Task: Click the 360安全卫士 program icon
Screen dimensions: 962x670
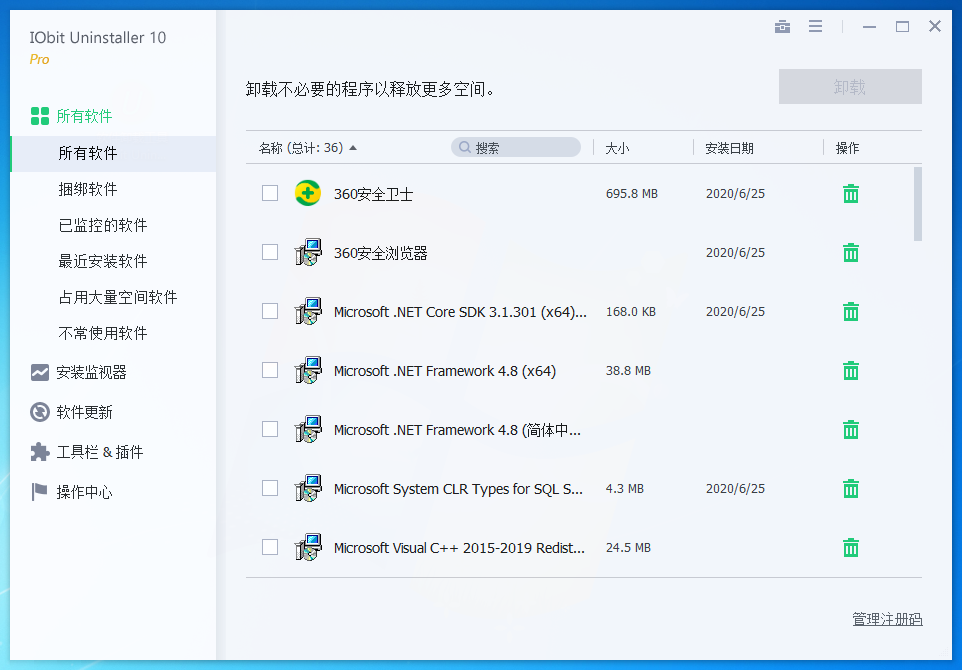Action: (308, 193)
